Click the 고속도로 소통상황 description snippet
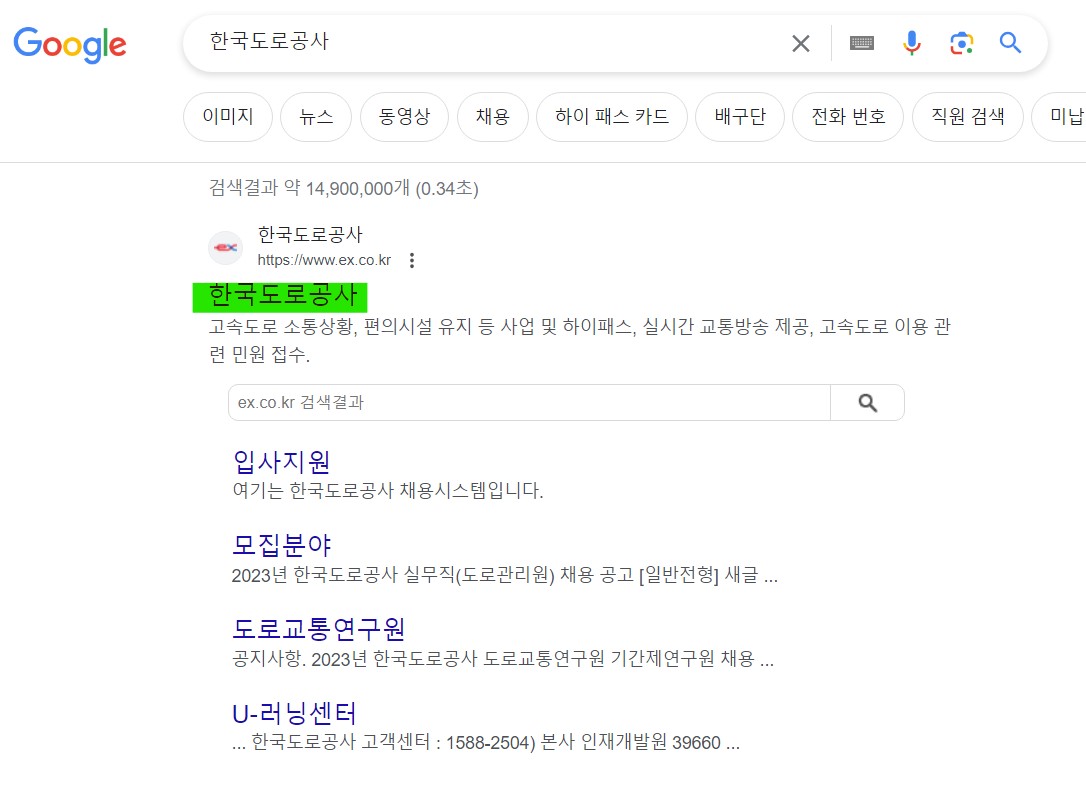The width and height of the screenshot is (1086, 788). [580, 340]
